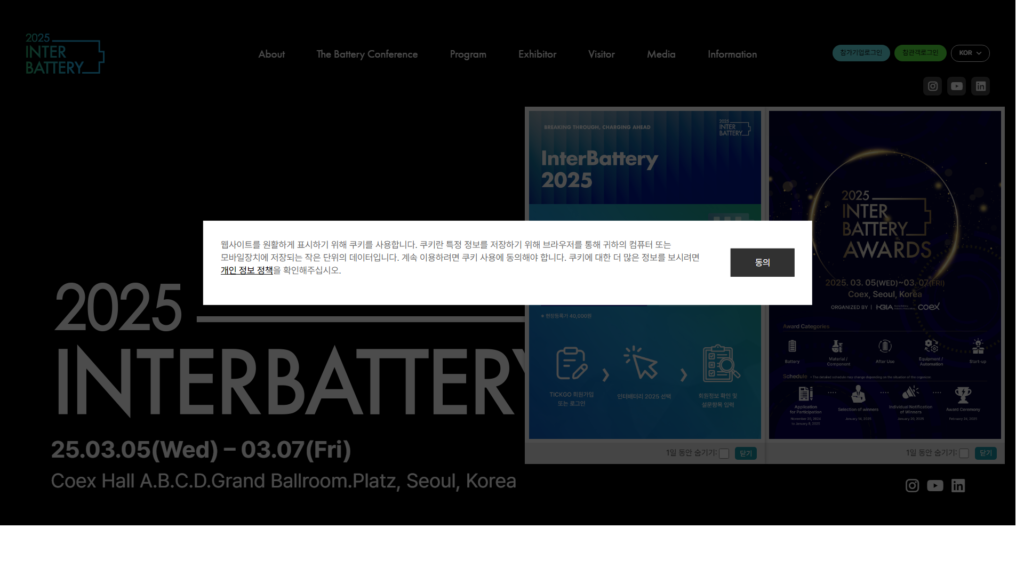Open the Media menu
1024x576 pixels.
(661, 54)
